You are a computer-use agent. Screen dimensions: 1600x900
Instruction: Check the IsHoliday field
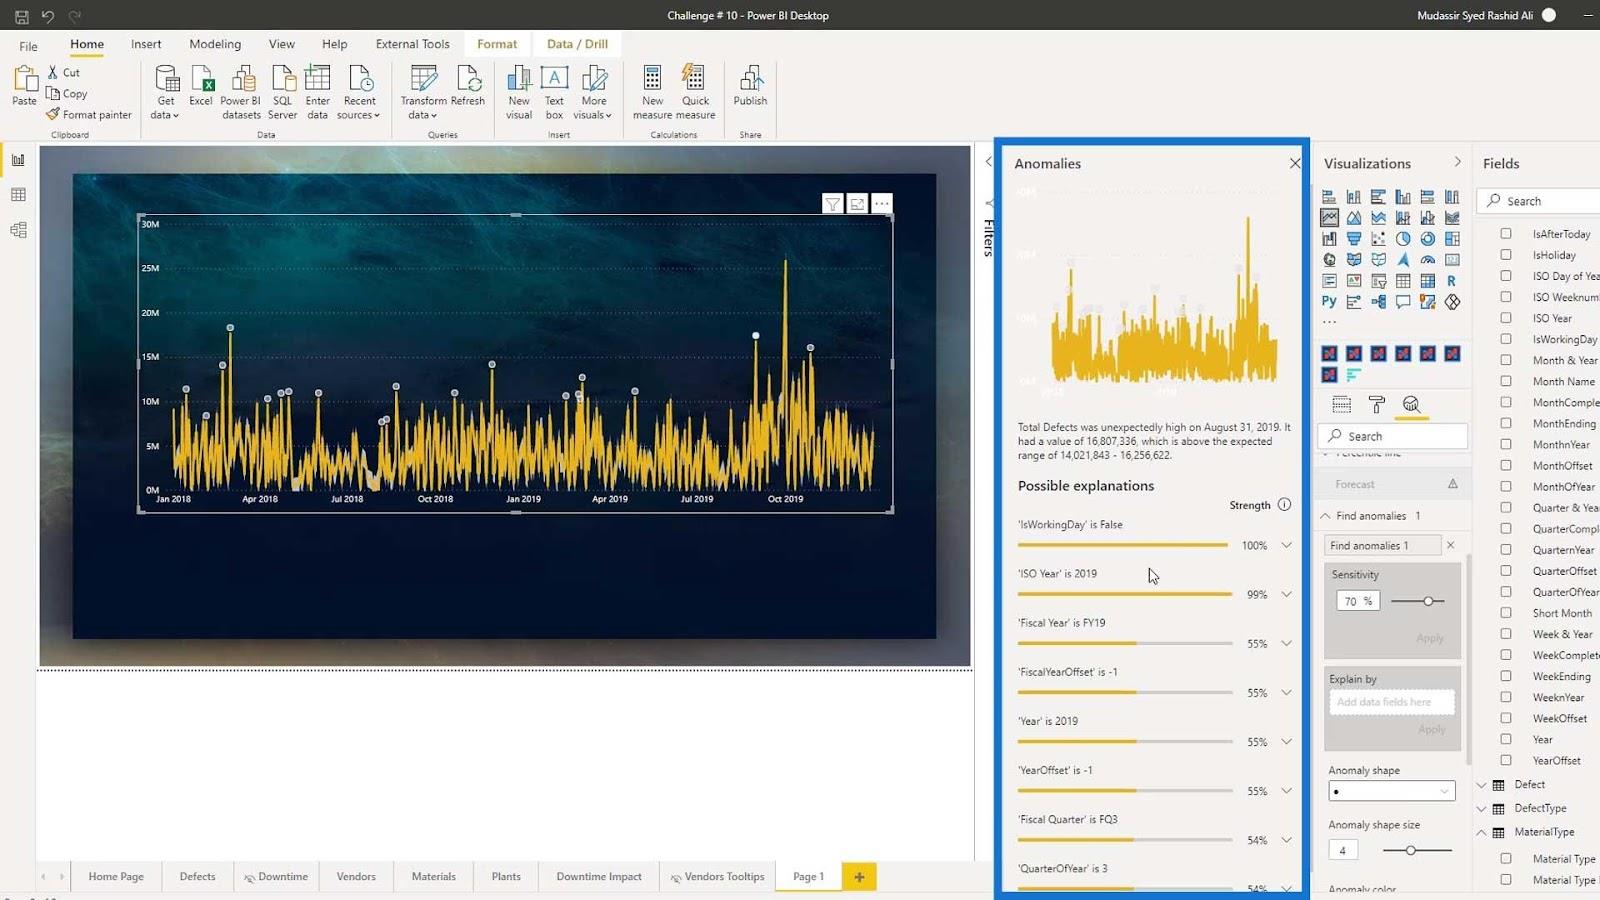click(x=1506, y=255)
